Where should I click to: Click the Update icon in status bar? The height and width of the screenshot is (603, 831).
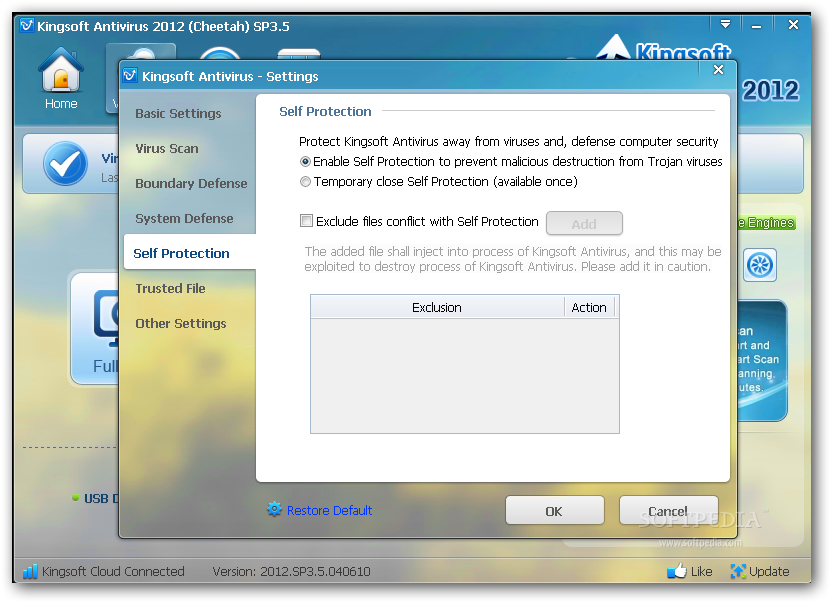click(738, 571)
